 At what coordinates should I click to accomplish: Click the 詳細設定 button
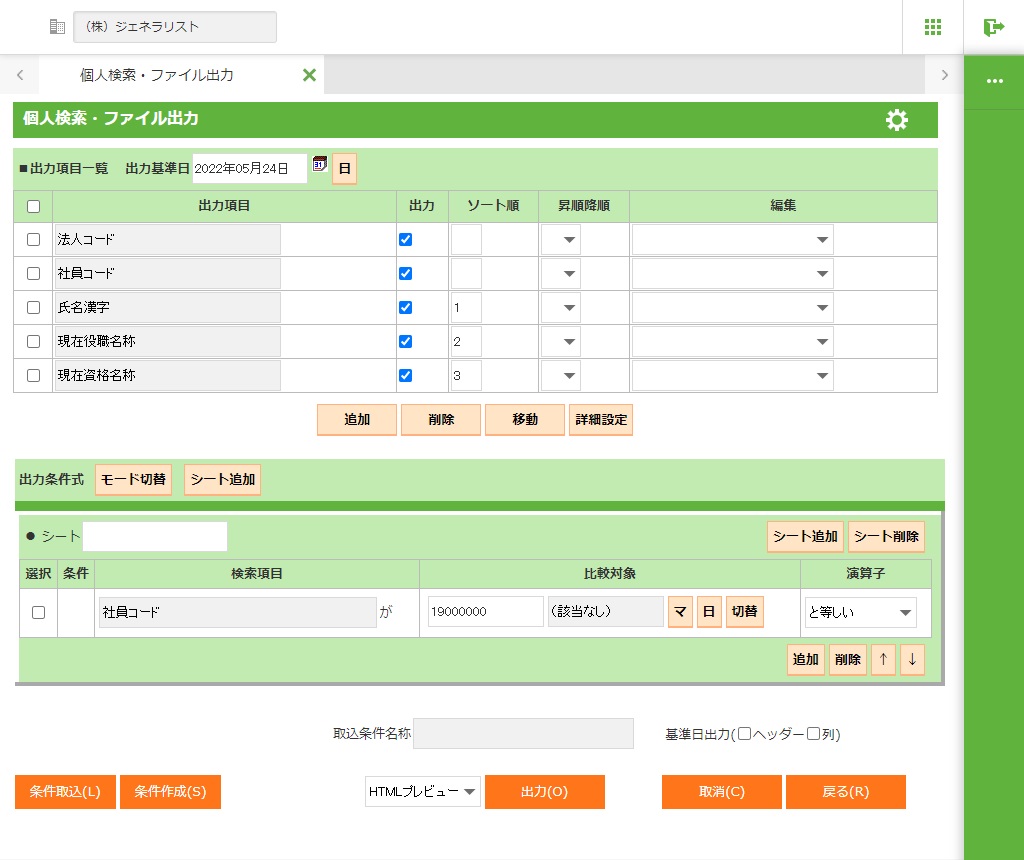(601, 420)
